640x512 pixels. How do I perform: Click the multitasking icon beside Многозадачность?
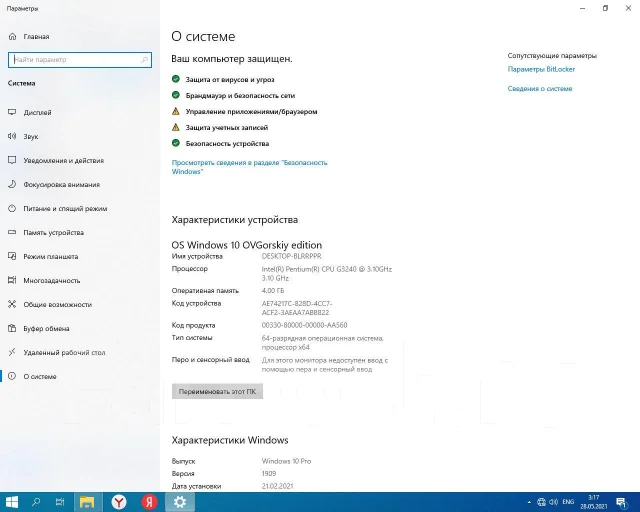click(x=12, y=280)
